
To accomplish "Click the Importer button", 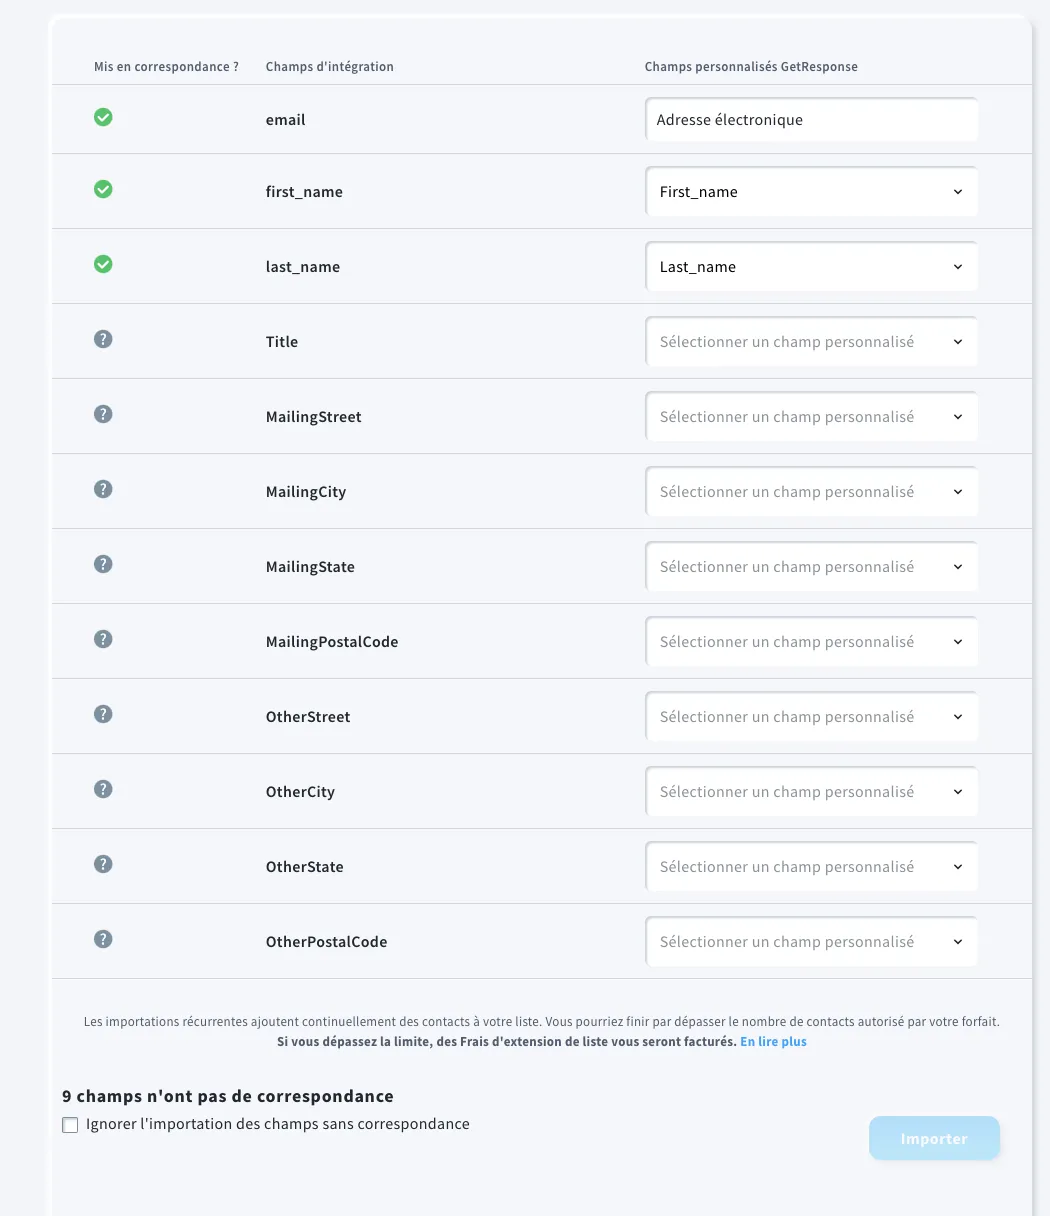I will click(934, 1138).
